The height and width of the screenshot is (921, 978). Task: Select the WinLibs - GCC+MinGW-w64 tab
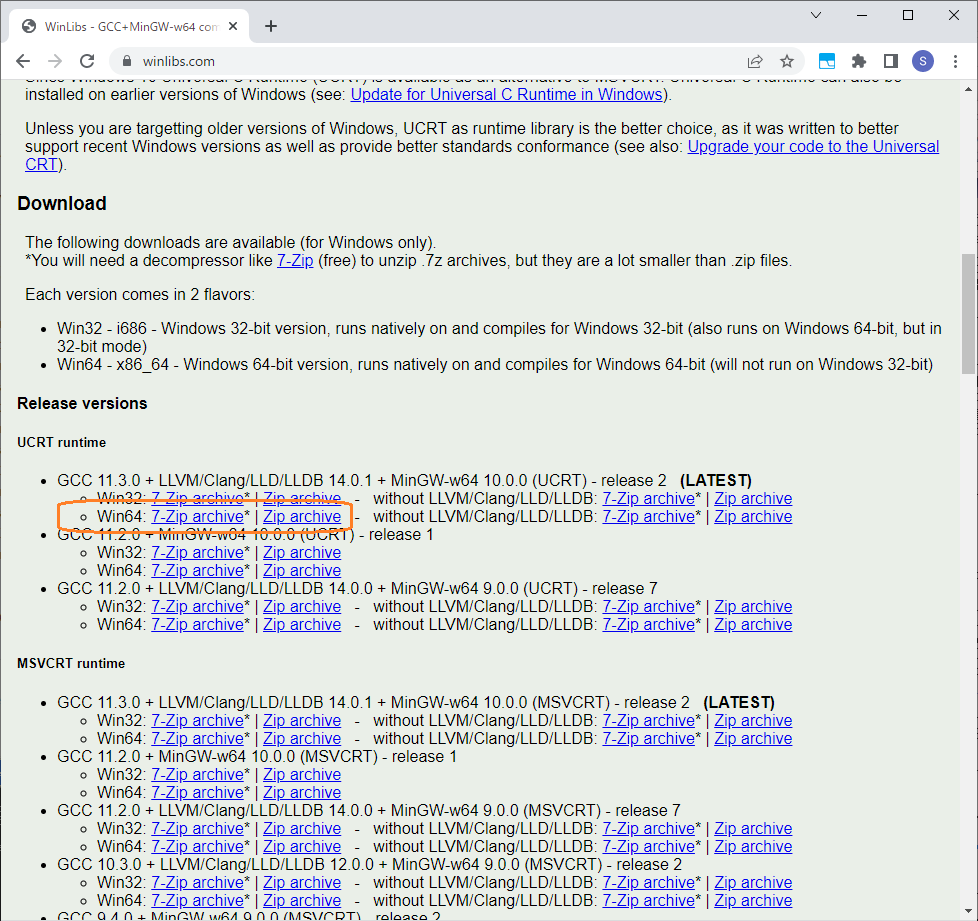click(130, 26)
